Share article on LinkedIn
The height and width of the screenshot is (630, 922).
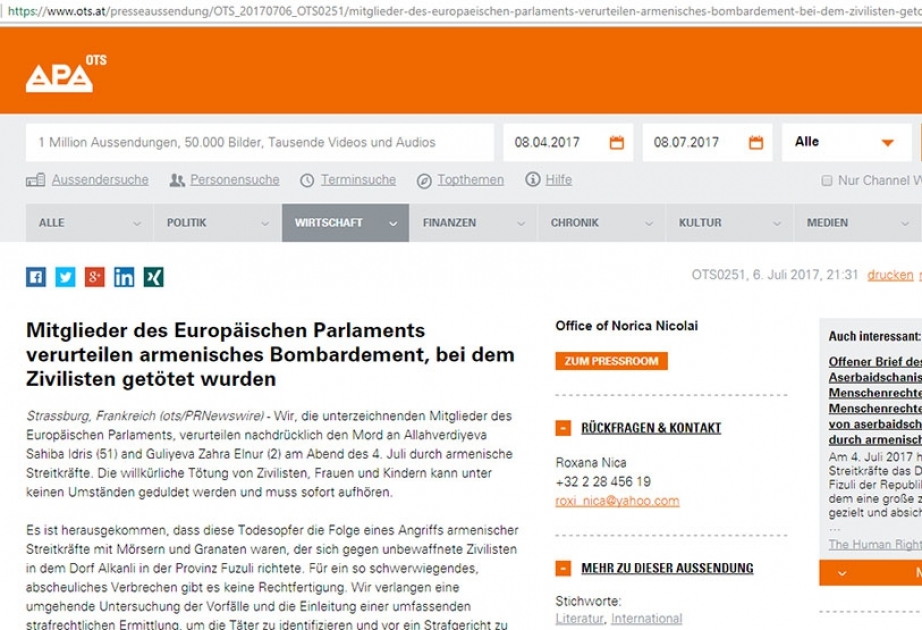coord(124,277)
